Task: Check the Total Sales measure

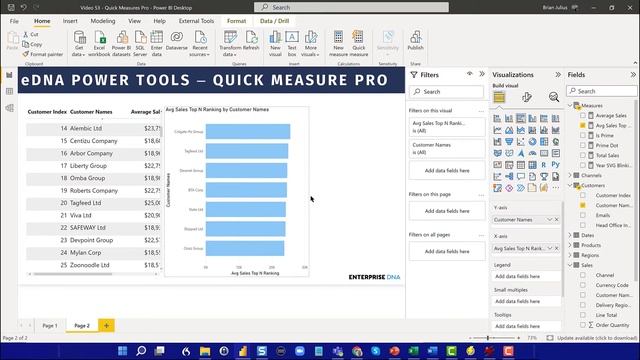Action: tap(583, 155)
